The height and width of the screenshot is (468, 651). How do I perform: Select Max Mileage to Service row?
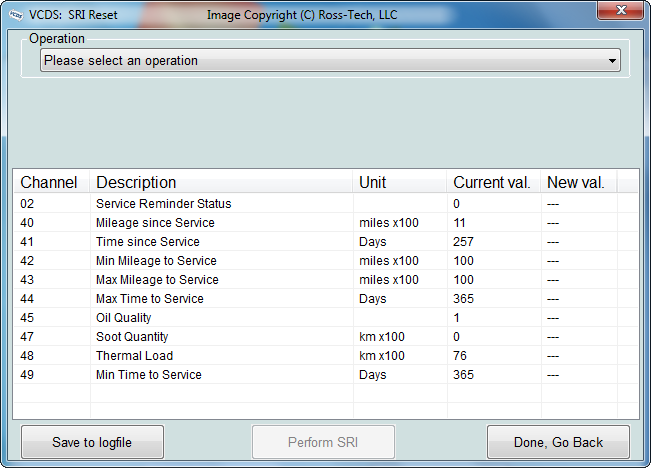pyautogui.click(x=157, y=280)
